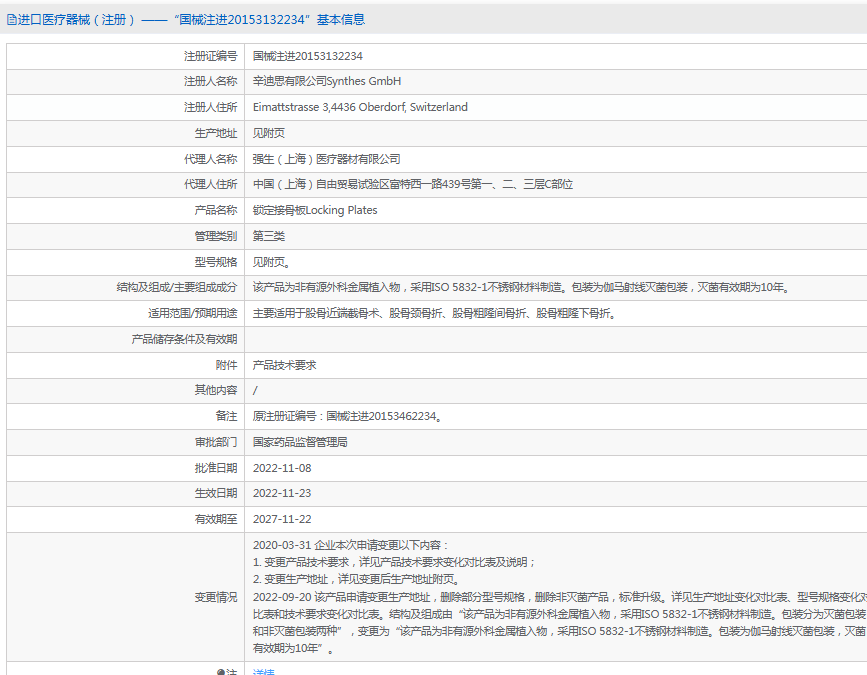The height and width of the screenshot is (675, 867).
Task: Select the 见附页。 value in 型号规格 row
Action: [271, 262]
